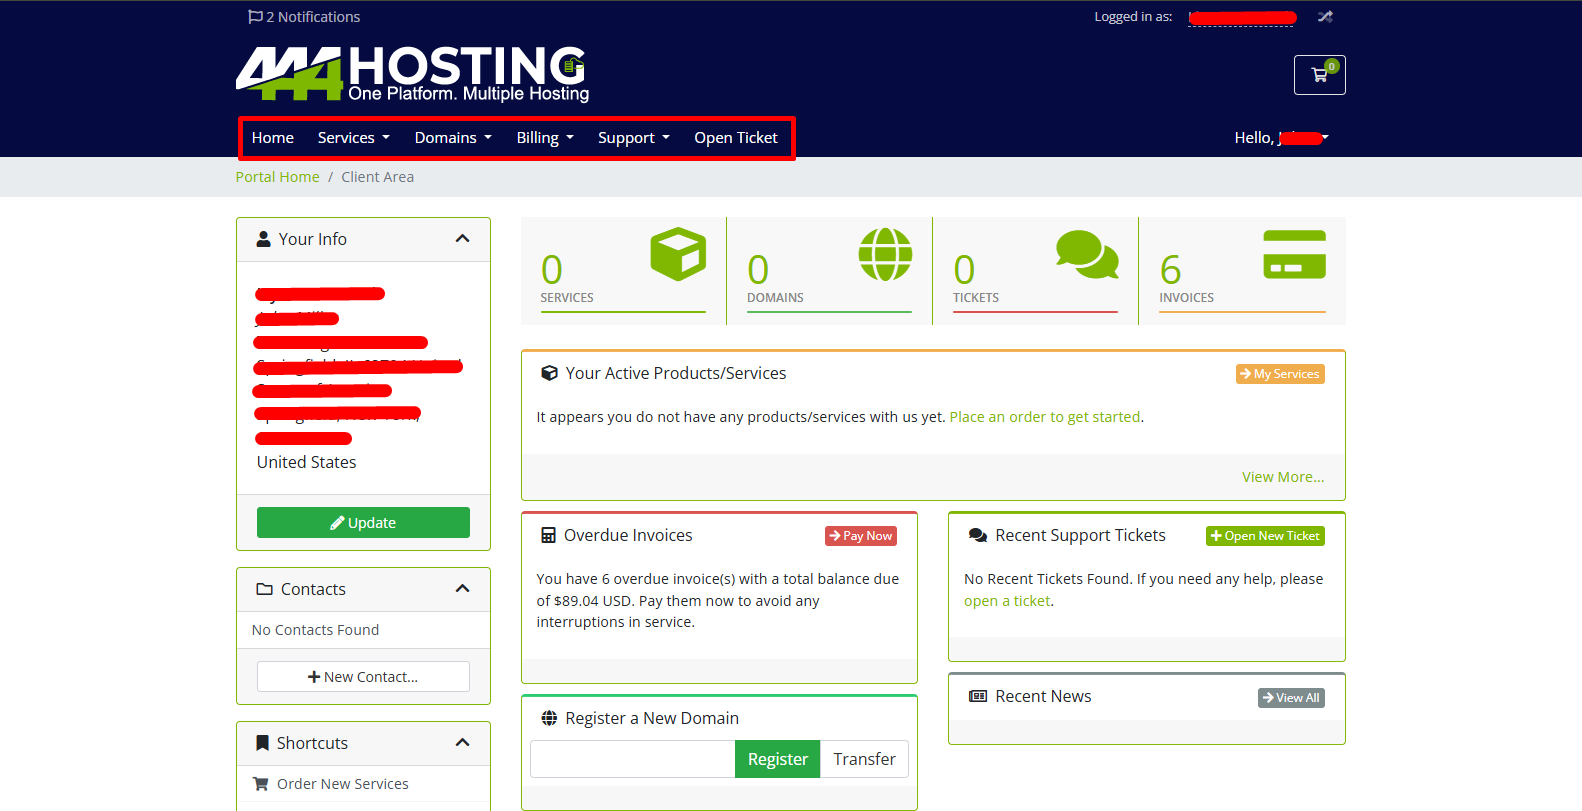Click the domain name input field
Image resolution: width=1582 pixels, height=811 pixels.
[x=632, y=759]
